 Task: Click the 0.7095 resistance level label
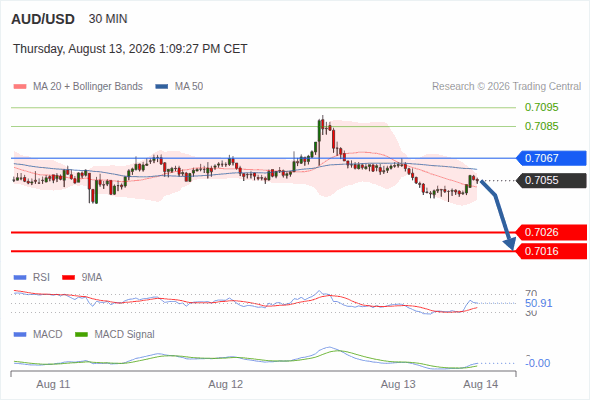coord(541,107)
